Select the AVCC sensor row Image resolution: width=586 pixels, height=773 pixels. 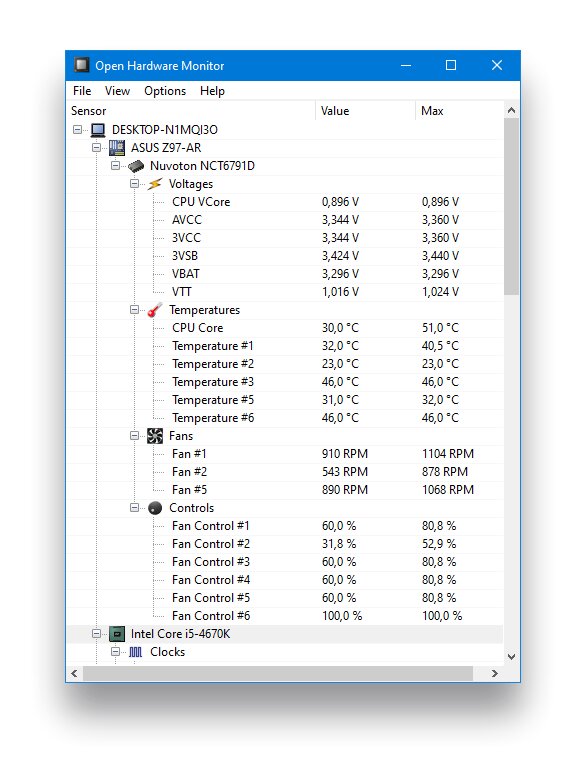(x=285, y=220)
